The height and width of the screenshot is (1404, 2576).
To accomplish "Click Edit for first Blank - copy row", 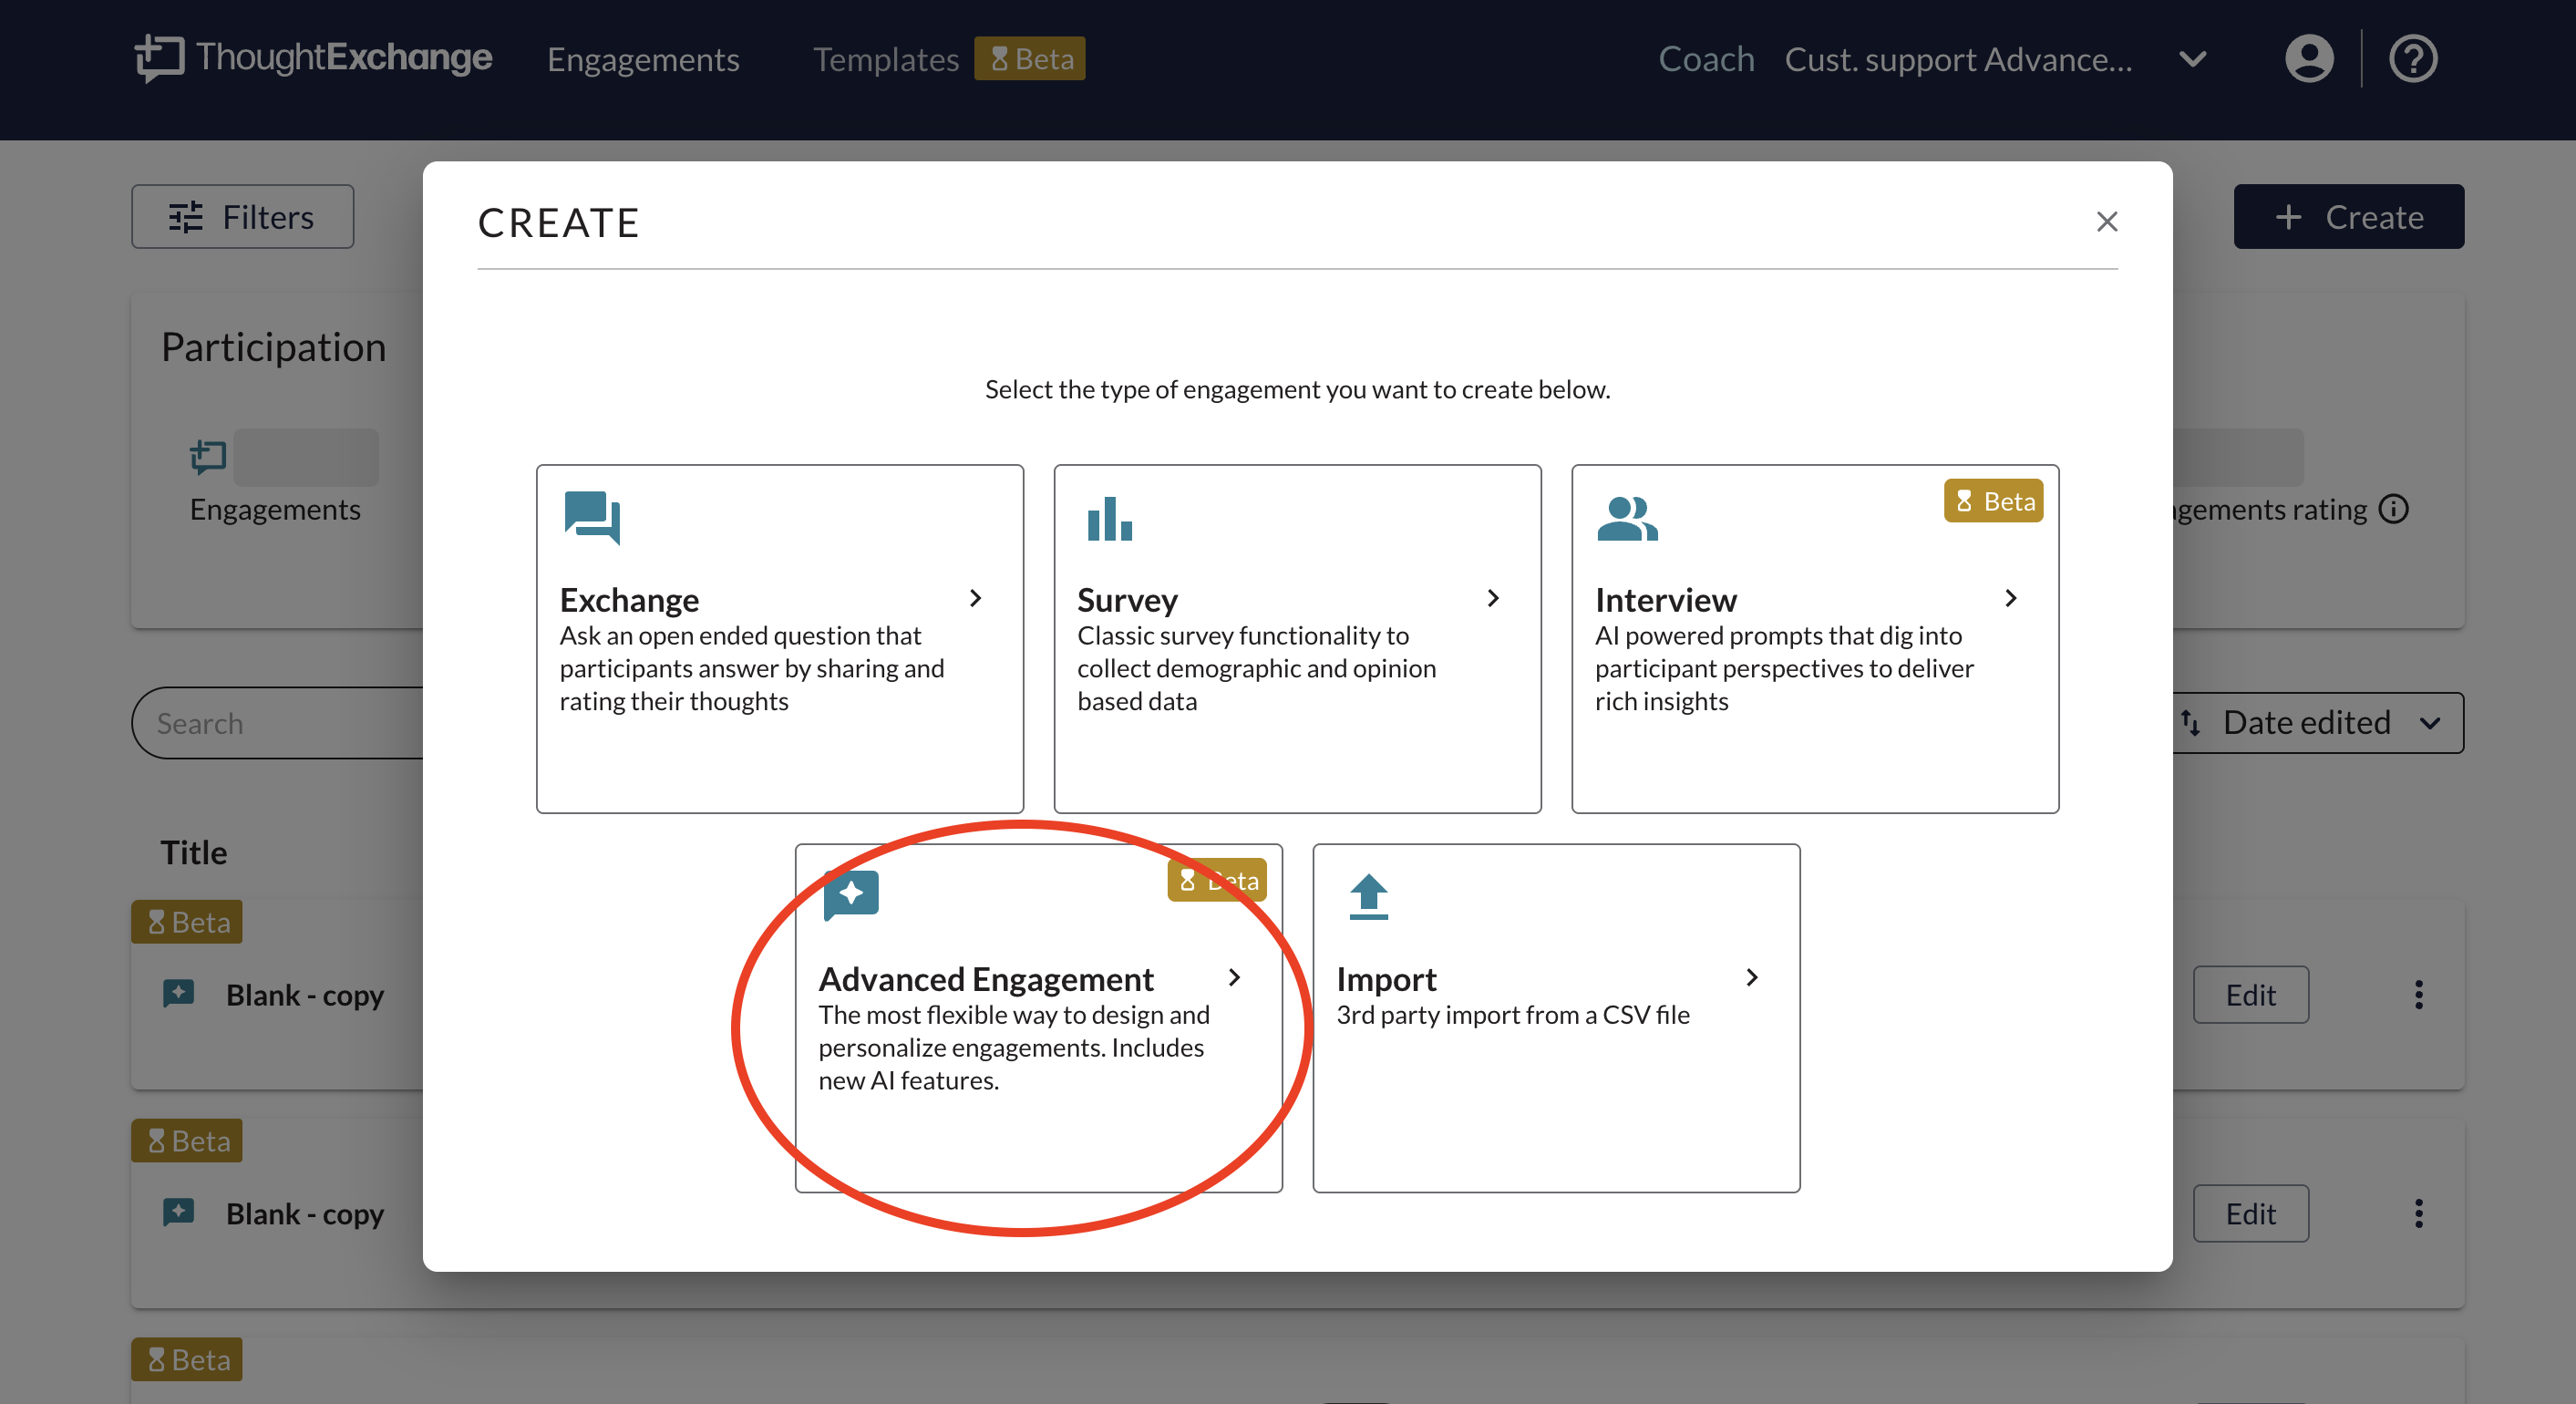I will [2251, 994].
